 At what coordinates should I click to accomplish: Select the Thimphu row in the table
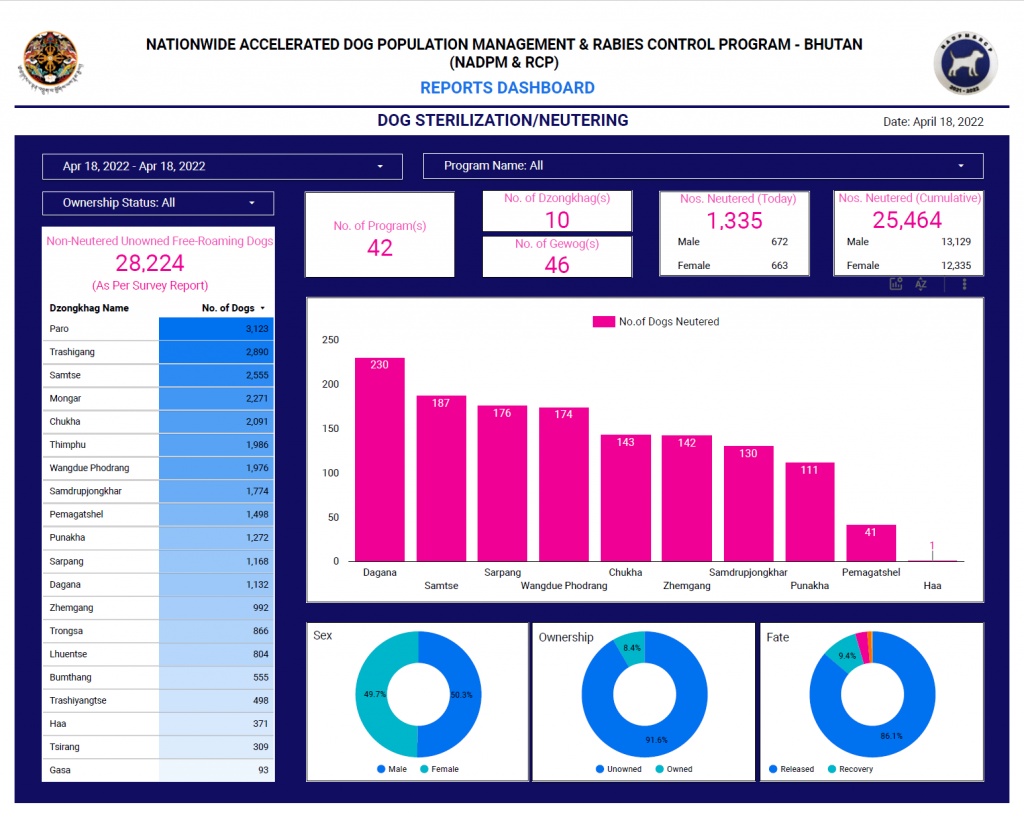(x=158, y=445)
